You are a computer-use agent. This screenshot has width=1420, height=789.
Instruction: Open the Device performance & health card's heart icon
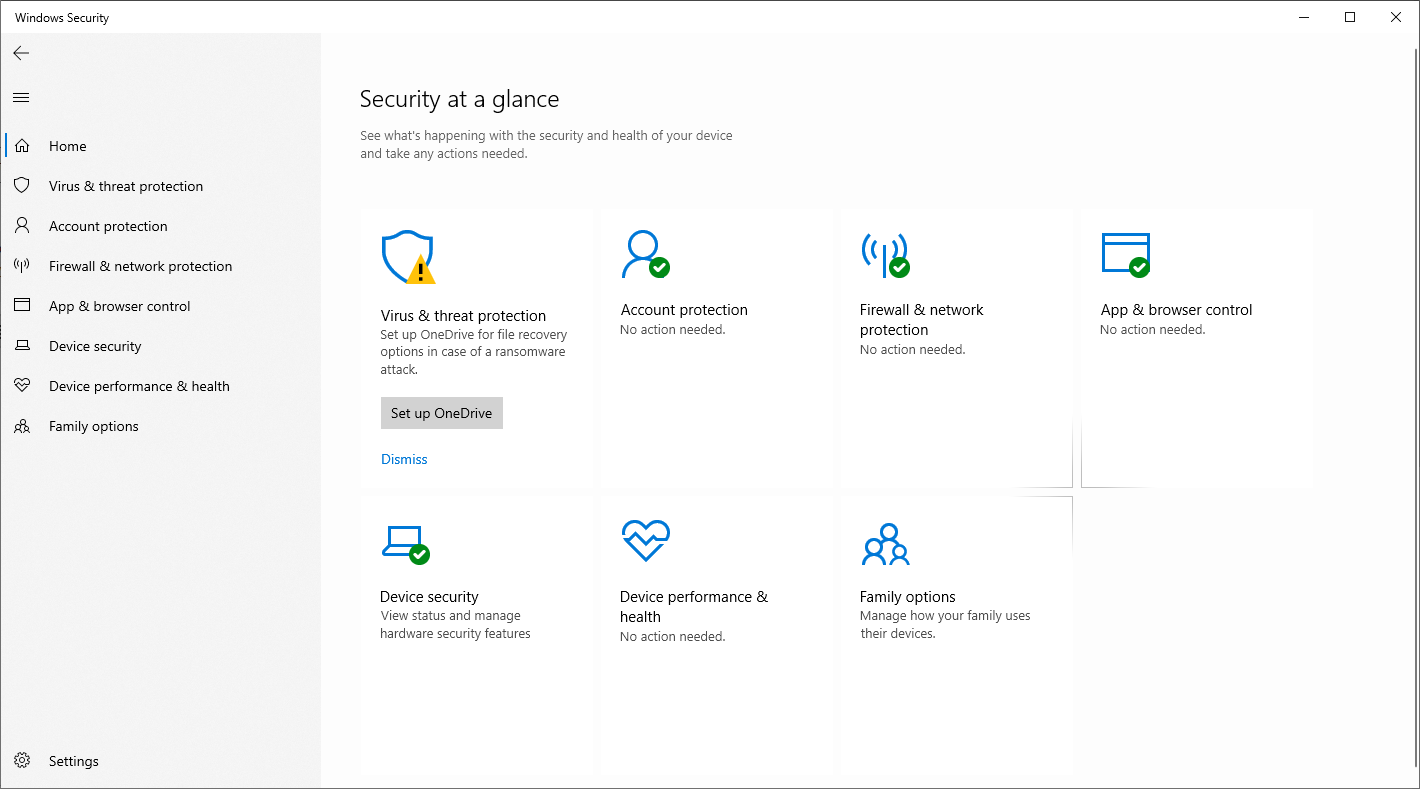[646, 541]
